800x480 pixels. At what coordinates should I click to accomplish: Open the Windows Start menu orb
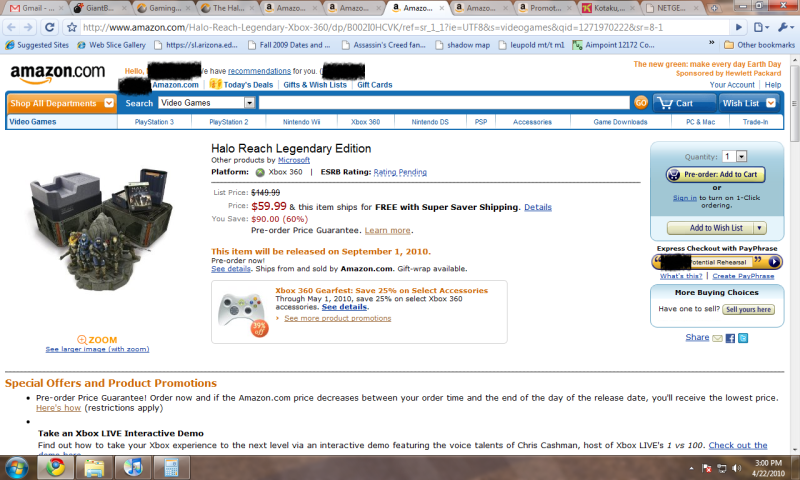16,467
